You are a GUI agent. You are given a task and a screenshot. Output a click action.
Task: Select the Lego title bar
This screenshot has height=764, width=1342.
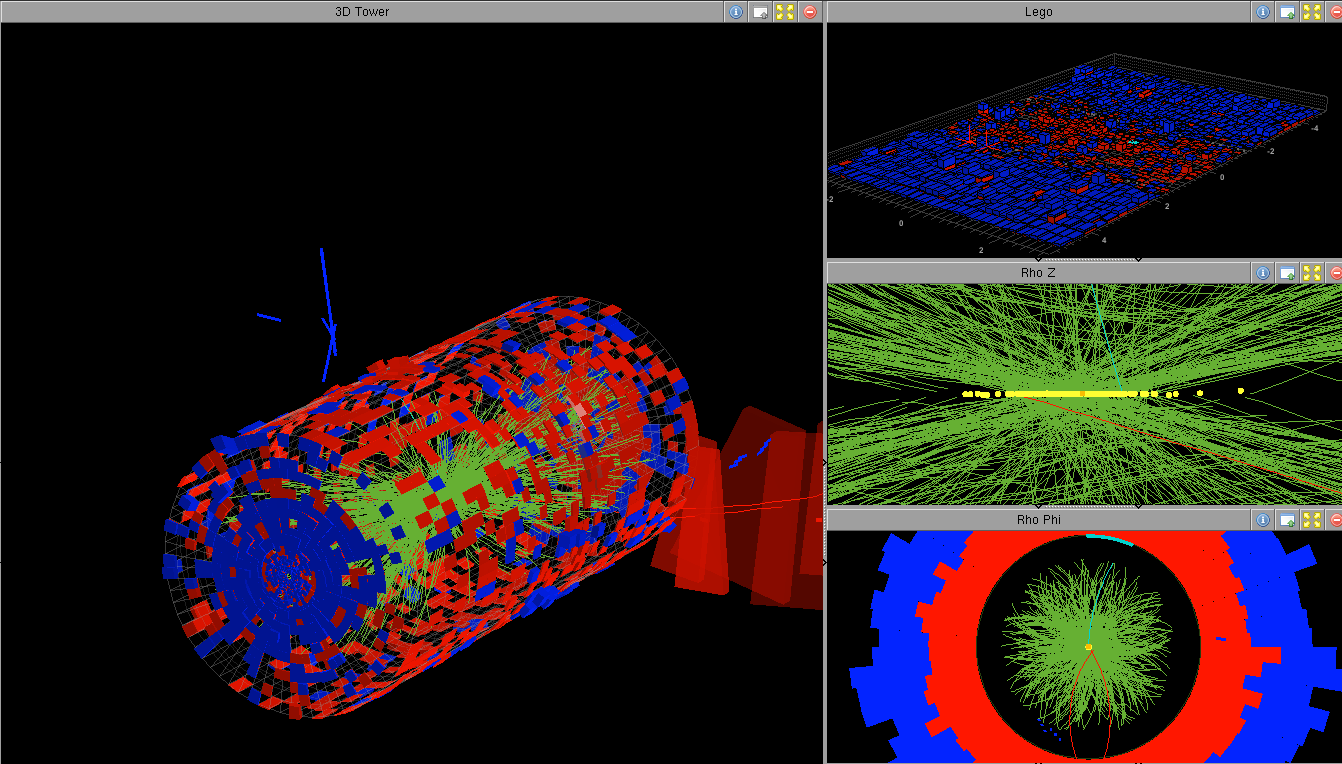coord(1039,12)
